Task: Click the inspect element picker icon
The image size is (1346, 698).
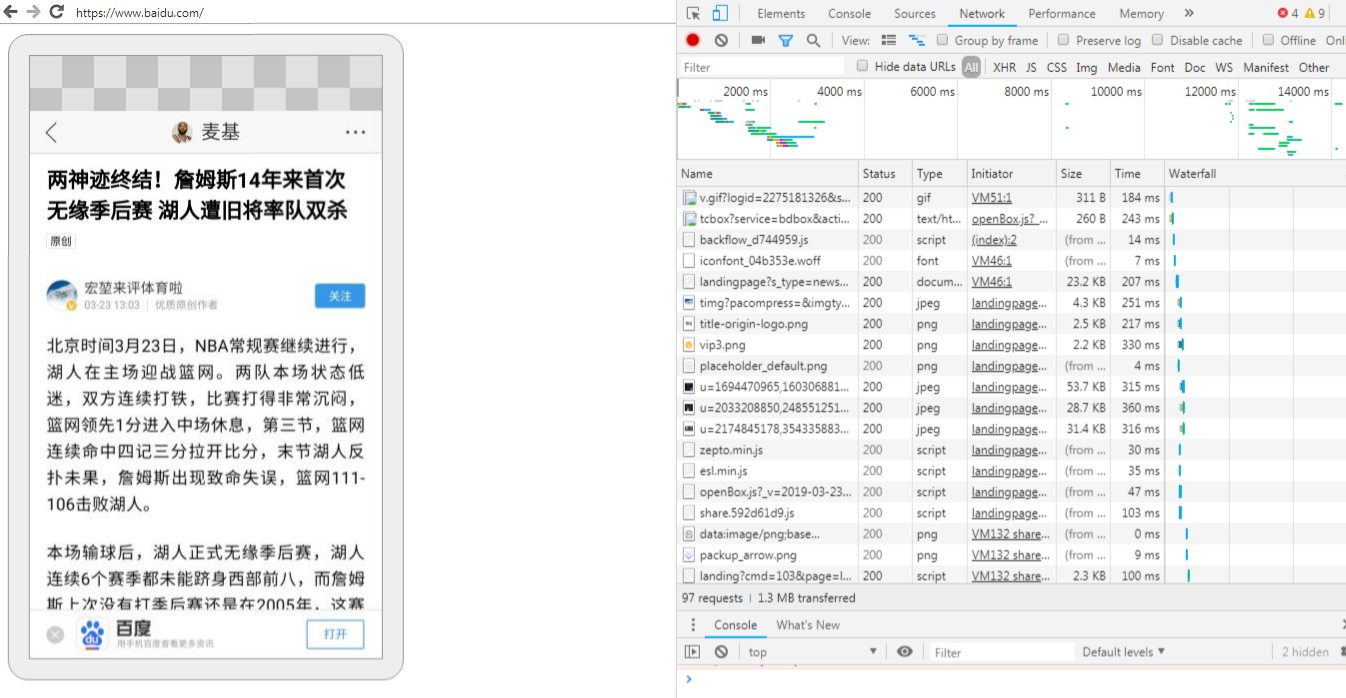Action: coord(694,14)
